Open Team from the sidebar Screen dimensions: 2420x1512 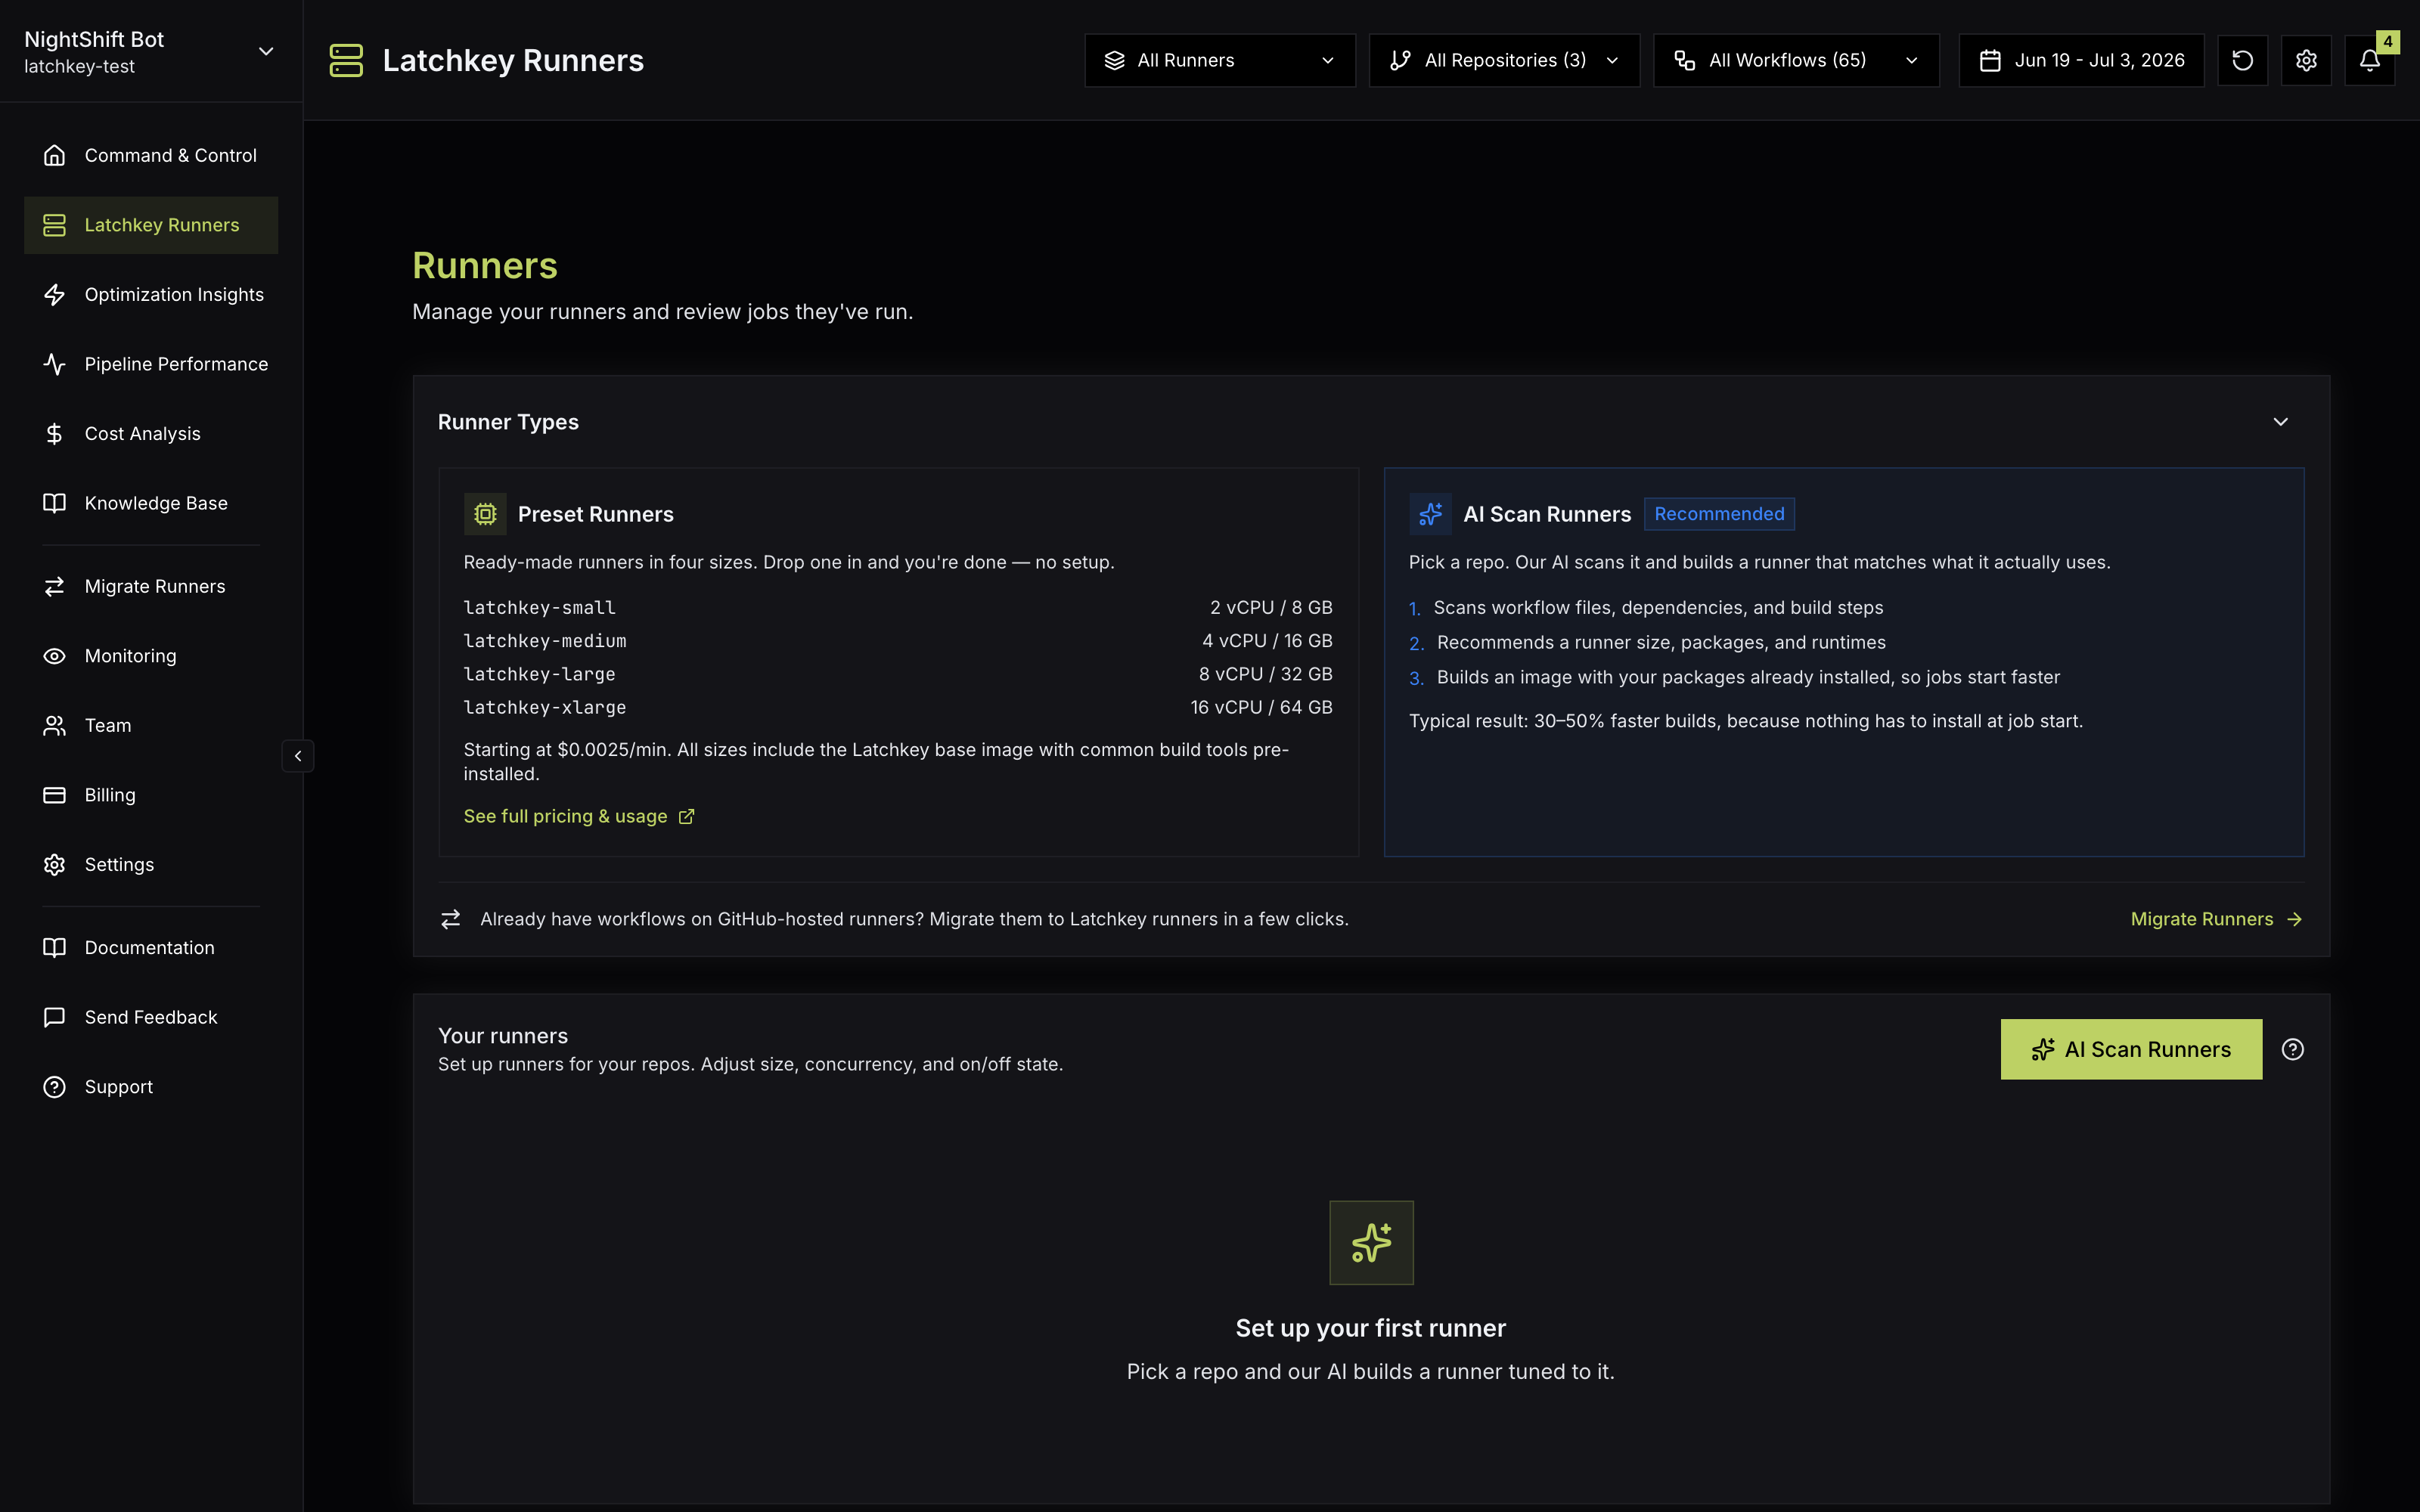(151, 725)
